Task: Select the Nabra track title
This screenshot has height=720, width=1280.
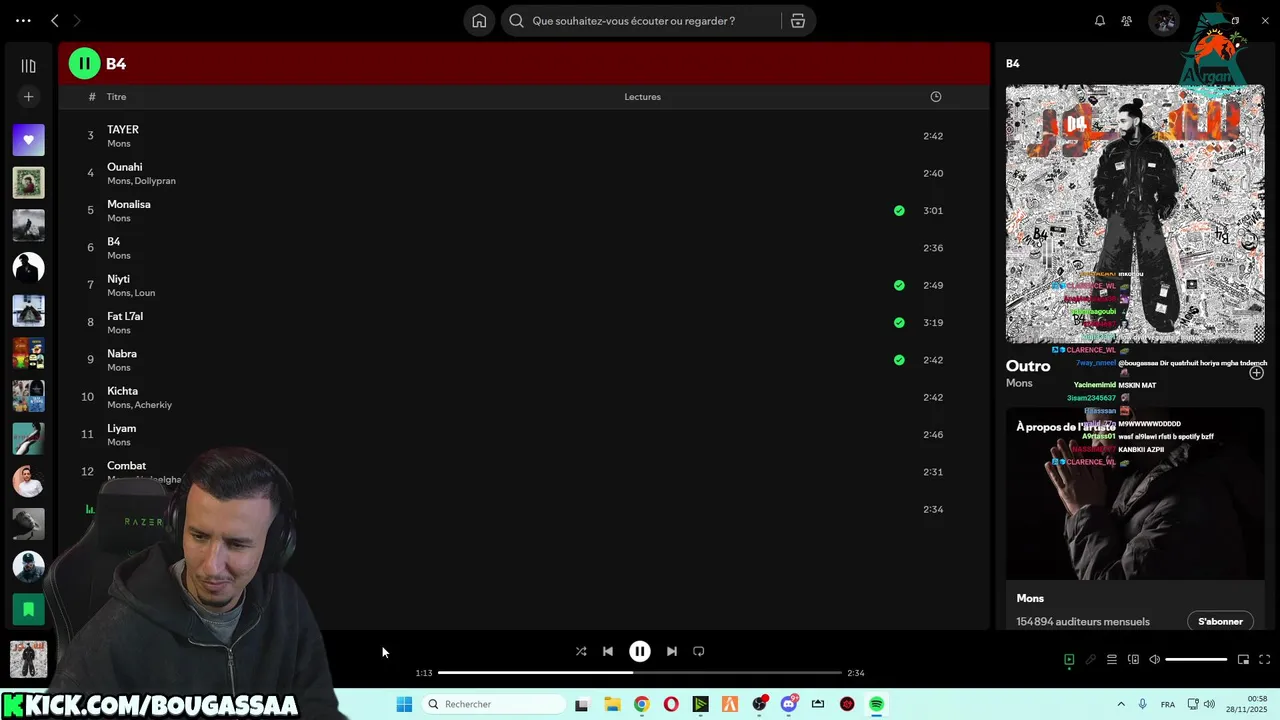Action: click(122, 354)
